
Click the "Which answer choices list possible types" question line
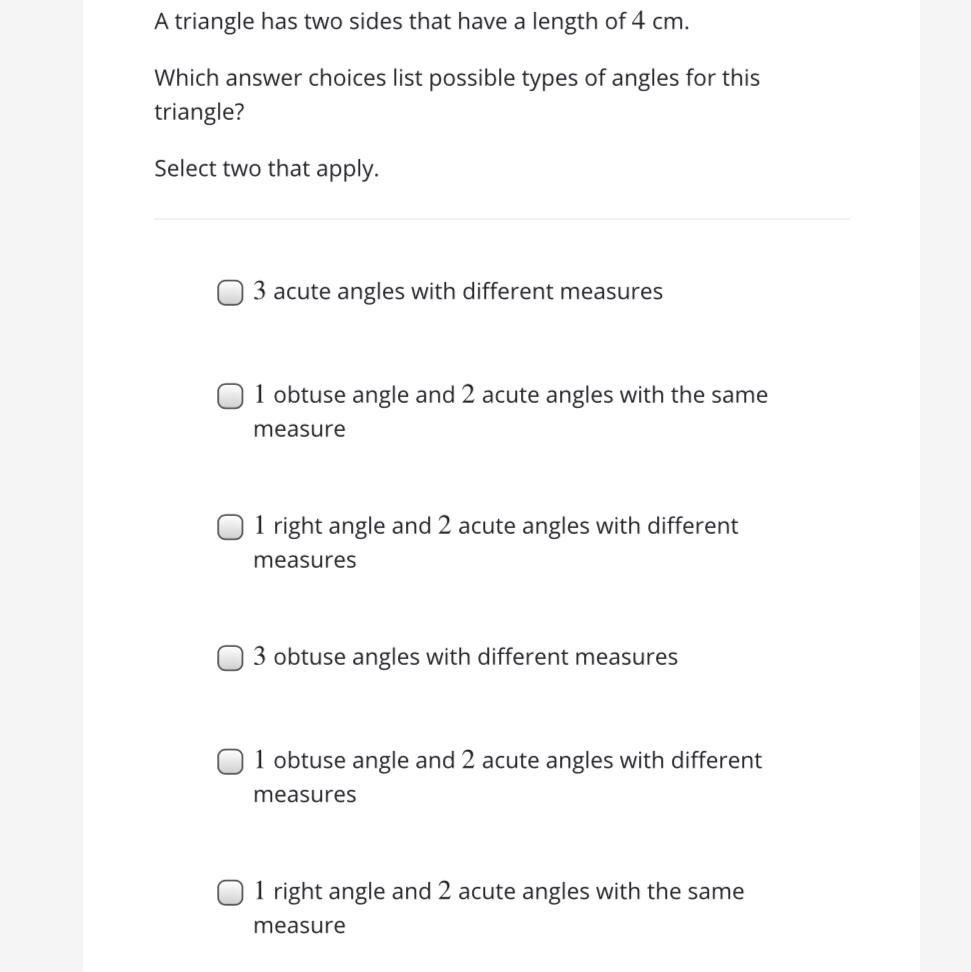click(456, 78)
